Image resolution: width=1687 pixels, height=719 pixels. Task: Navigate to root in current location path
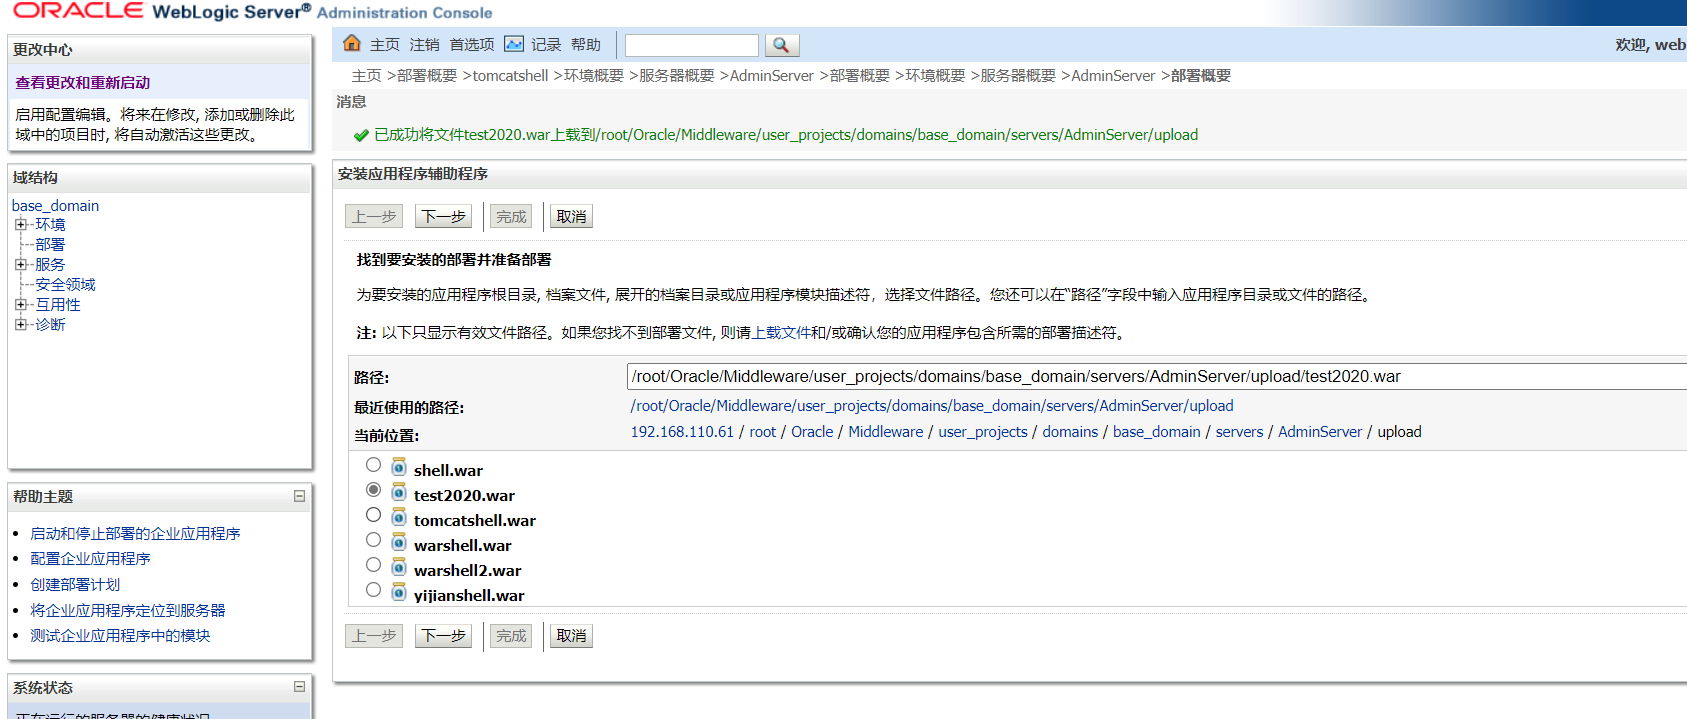click(763, 432)
